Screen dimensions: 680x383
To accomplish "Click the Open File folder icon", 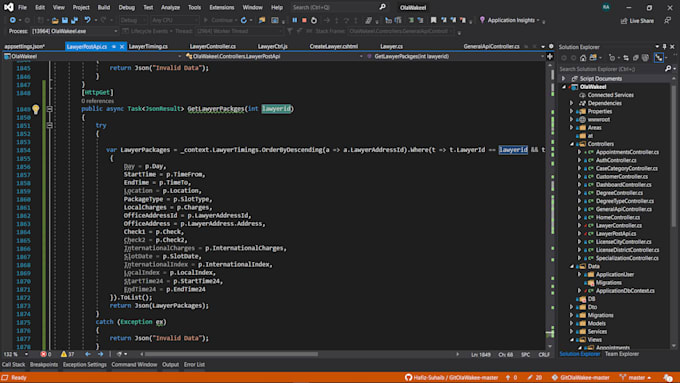I will point(55,20).
